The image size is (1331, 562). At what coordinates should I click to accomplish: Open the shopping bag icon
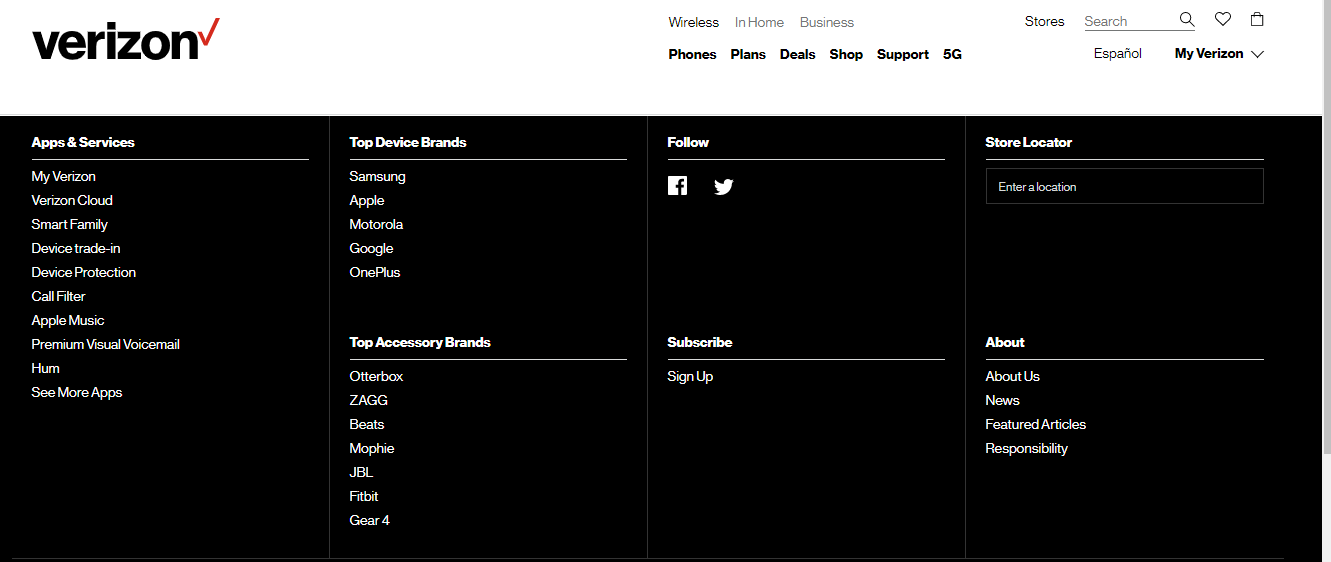(1257, 19)
